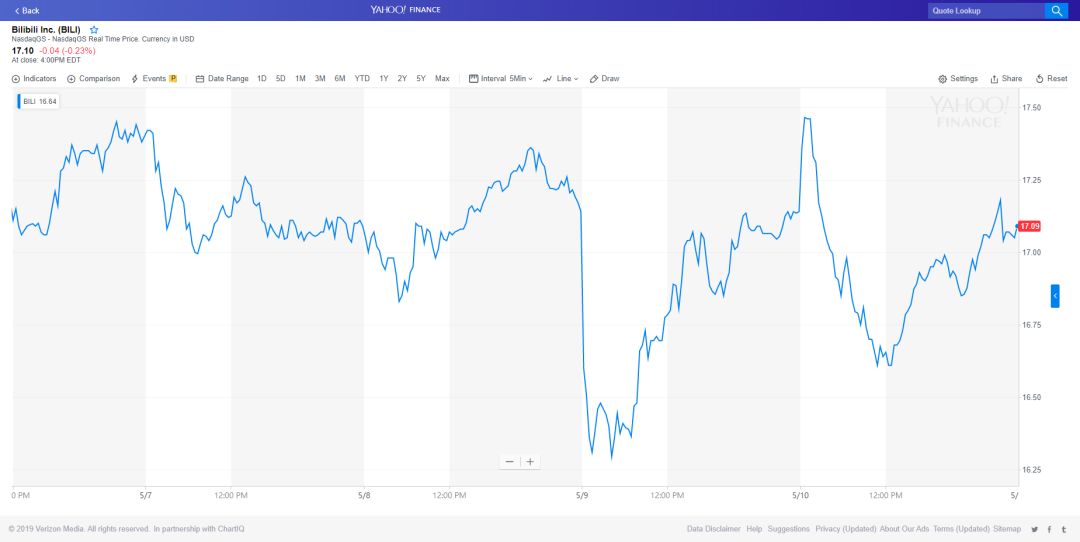Open Yahoo Finance Twitter page
This screenshot has width=1080, height=542.
1034,529
